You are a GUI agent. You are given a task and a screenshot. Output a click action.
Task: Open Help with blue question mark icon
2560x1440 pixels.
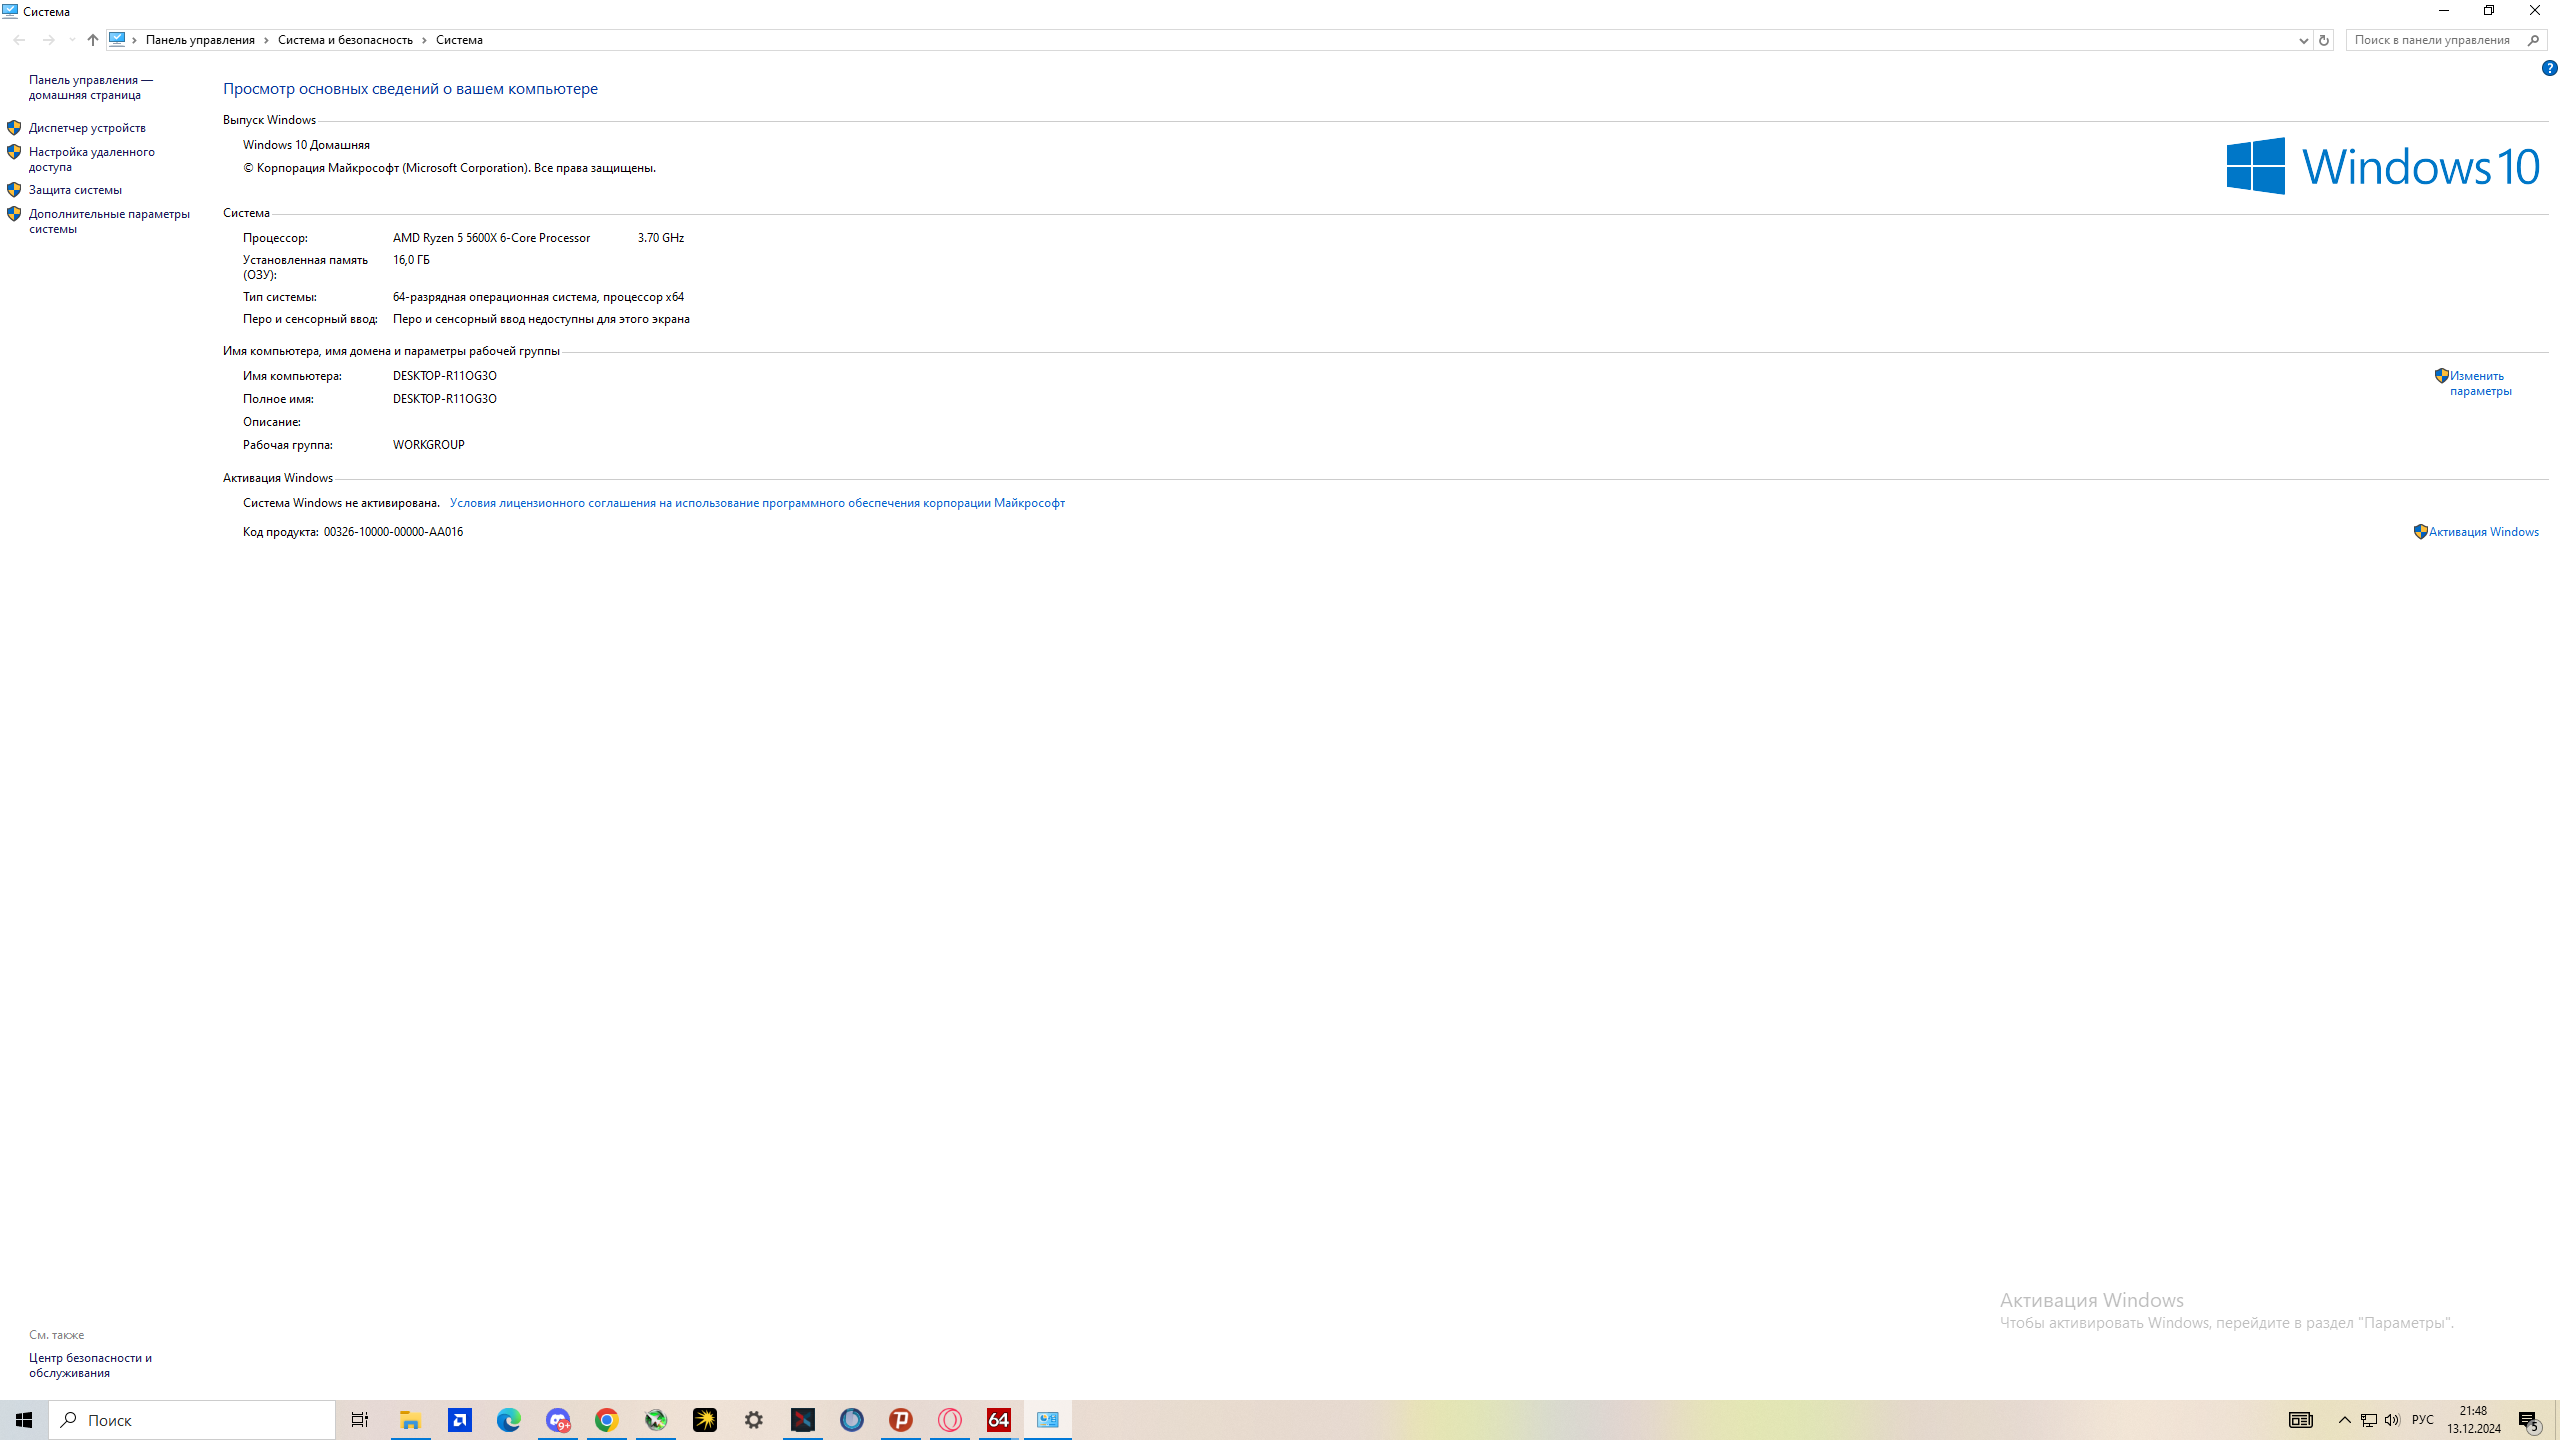[x=2549, y=68]
